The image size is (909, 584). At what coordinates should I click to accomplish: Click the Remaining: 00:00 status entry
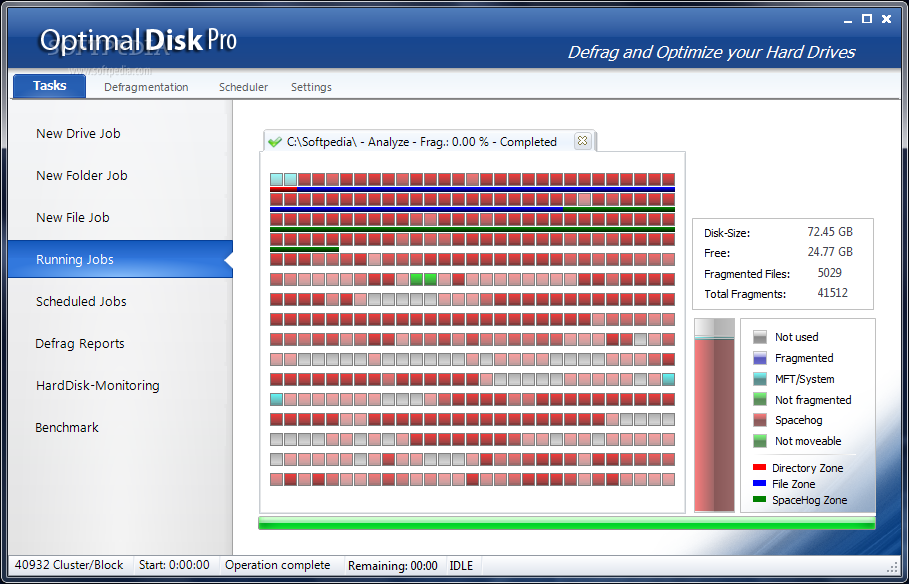[393, 565]
